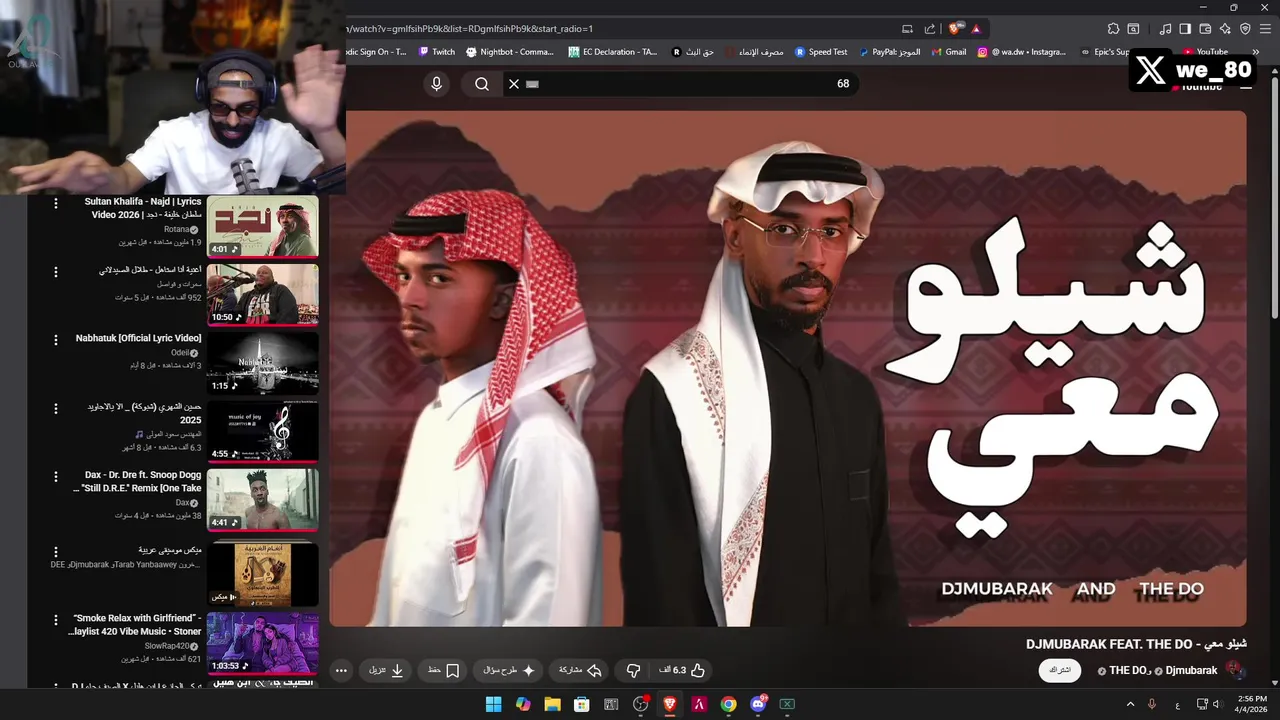
Task: Expand the system tray hidden icons chevron
Action: tap(1131, 704)
